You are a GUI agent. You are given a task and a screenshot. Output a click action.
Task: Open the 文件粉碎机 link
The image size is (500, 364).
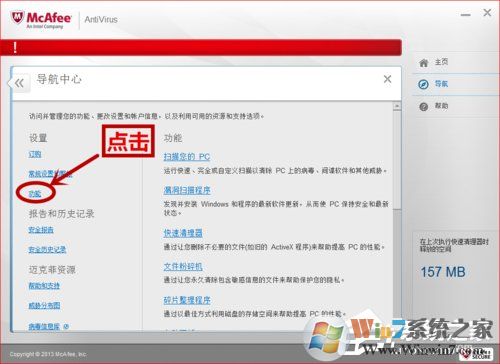click(x=183, y=266)
